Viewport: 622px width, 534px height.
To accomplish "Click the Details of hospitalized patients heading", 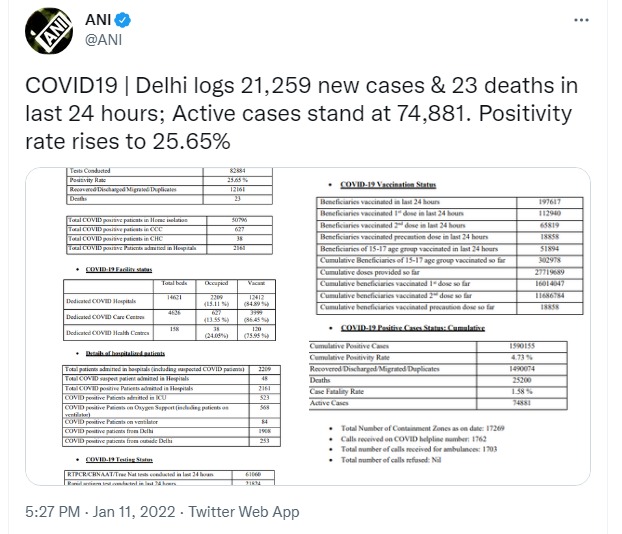I will coord(125,353).
